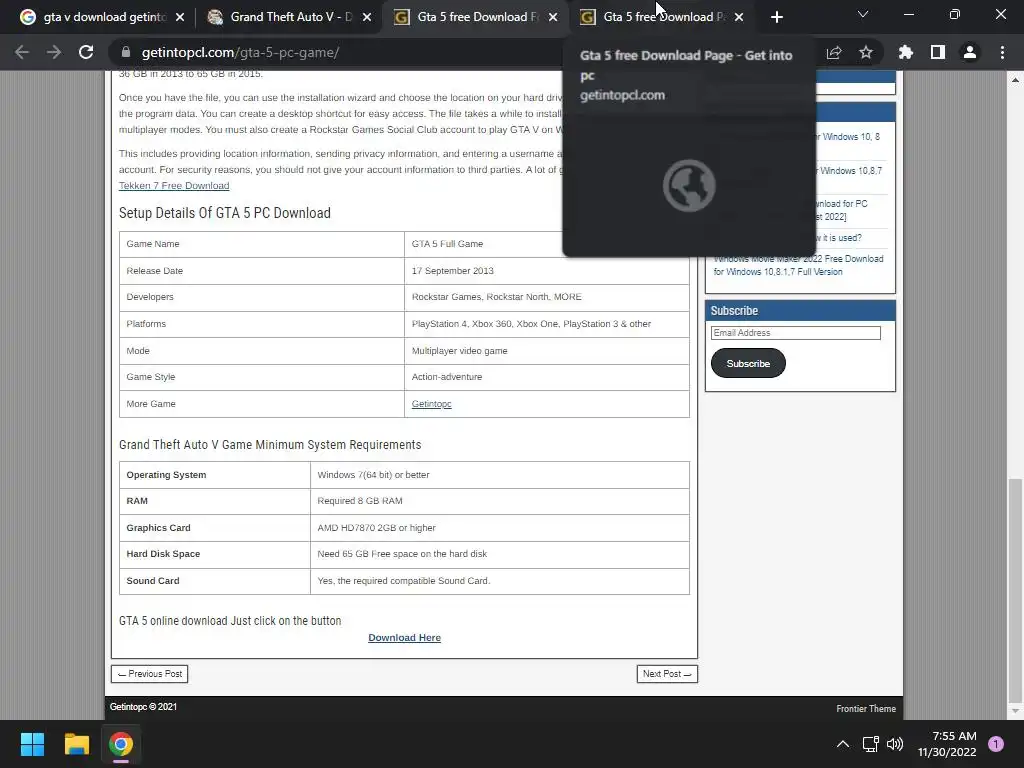
Task: Focus the Email Address field
Action: (795, 333)
